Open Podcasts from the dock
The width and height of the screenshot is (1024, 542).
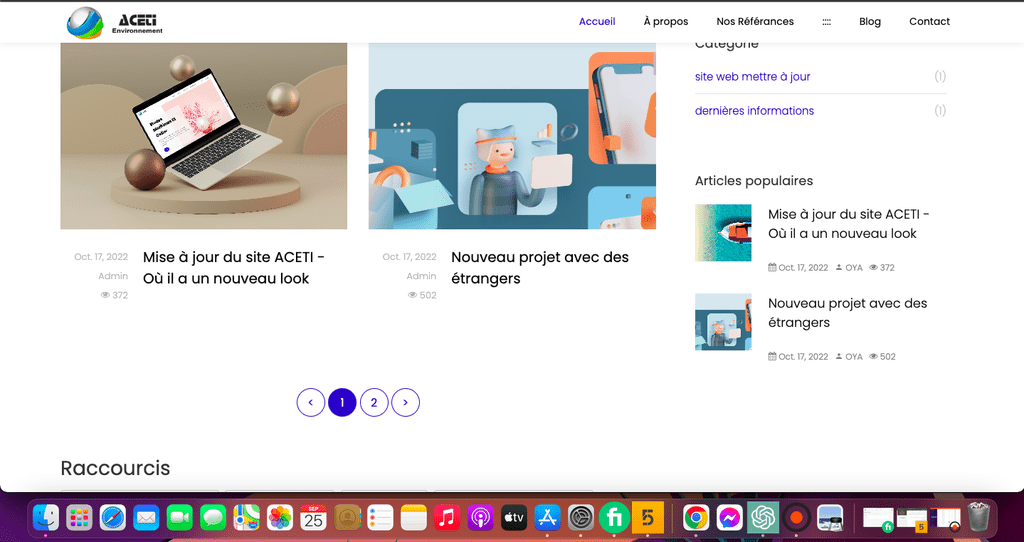[x=481, y=518]
